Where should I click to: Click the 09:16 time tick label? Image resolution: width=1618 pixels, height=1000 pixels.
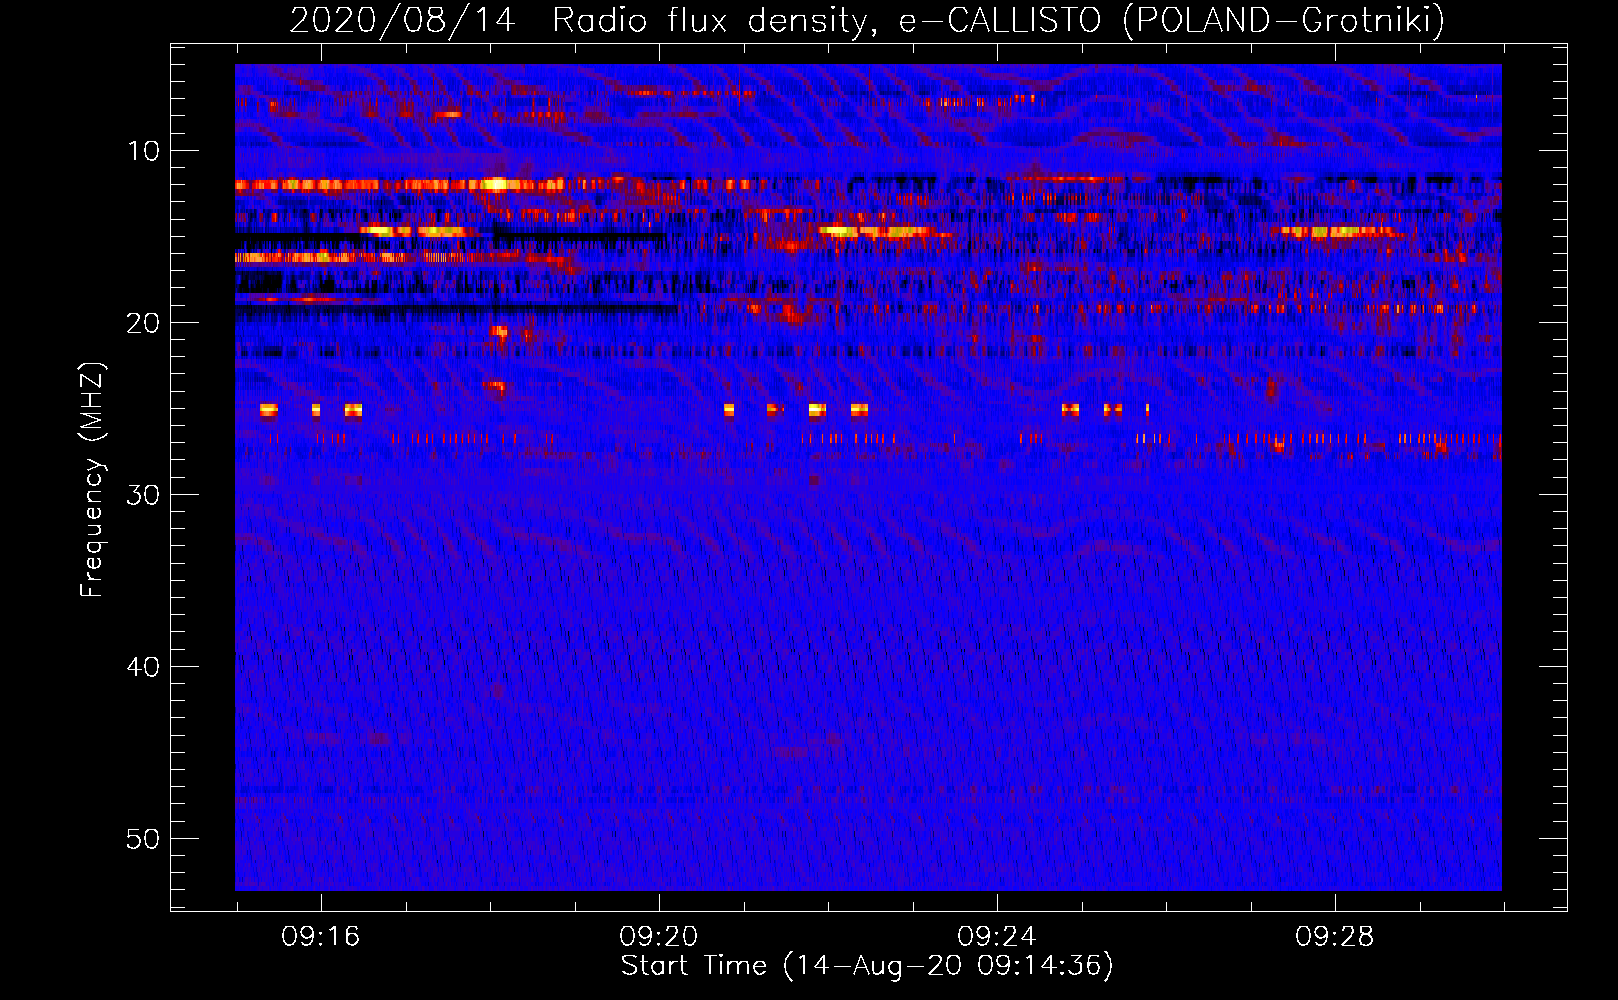320,937
